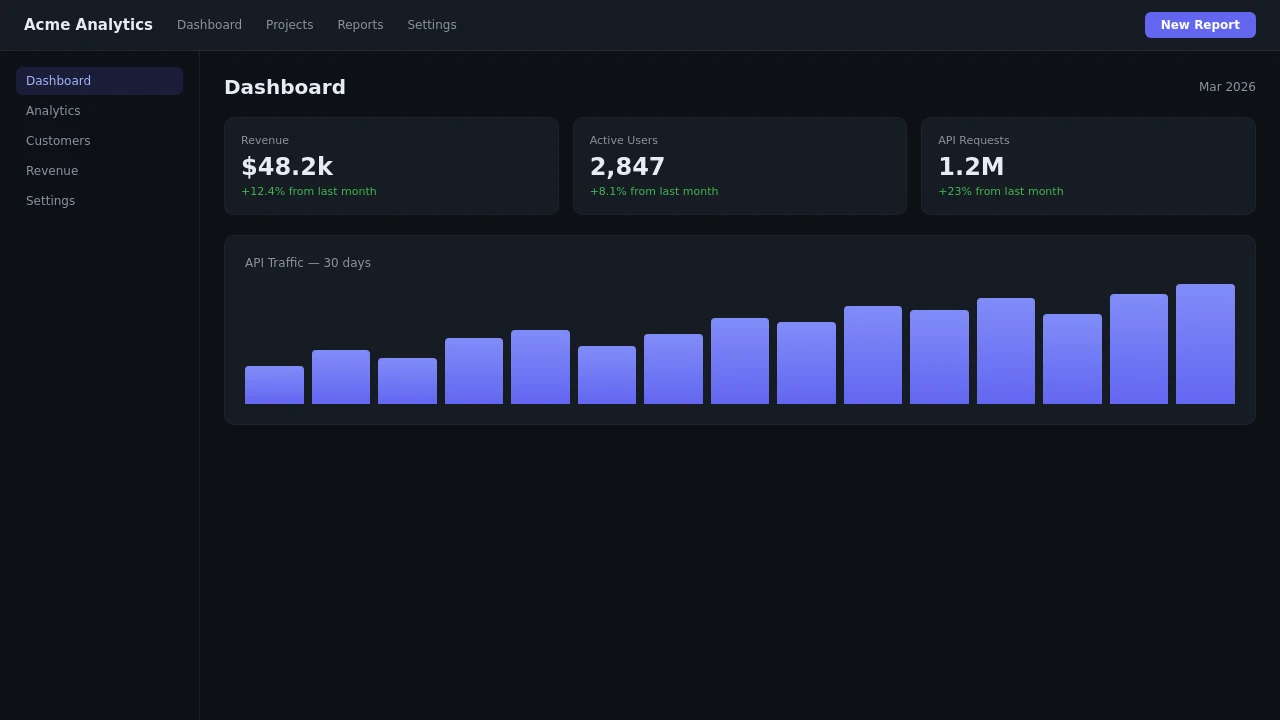This screenshot has height=720, width=1280.
Task: Click the API Requests stat card
Action: tap(1088, 165)
